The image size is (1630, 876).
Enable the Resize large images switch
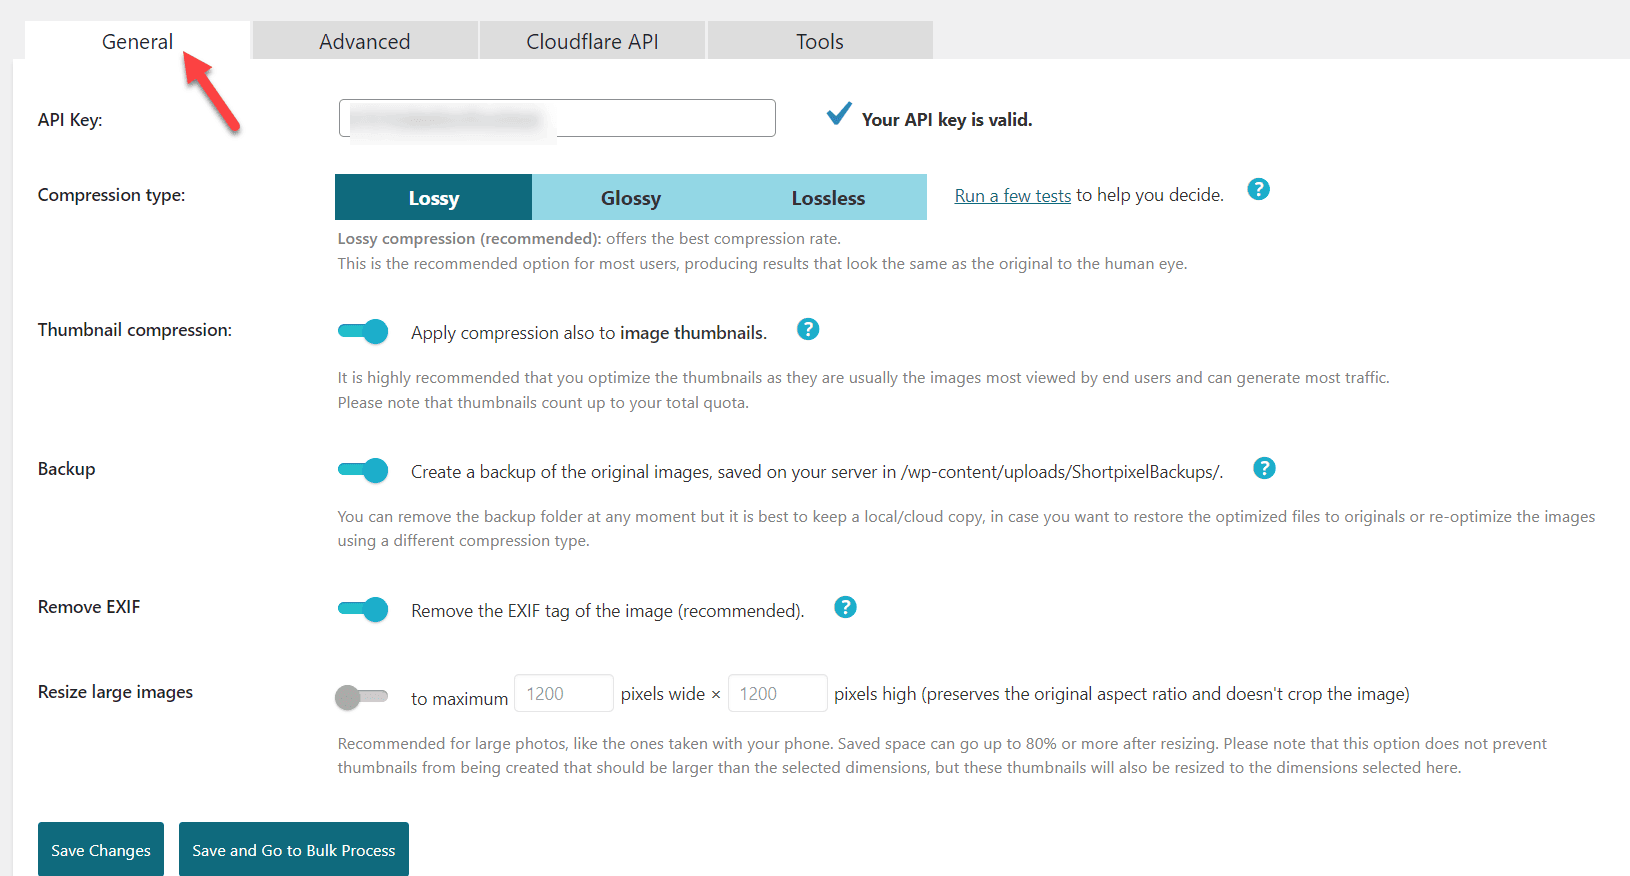pos(361,697)
